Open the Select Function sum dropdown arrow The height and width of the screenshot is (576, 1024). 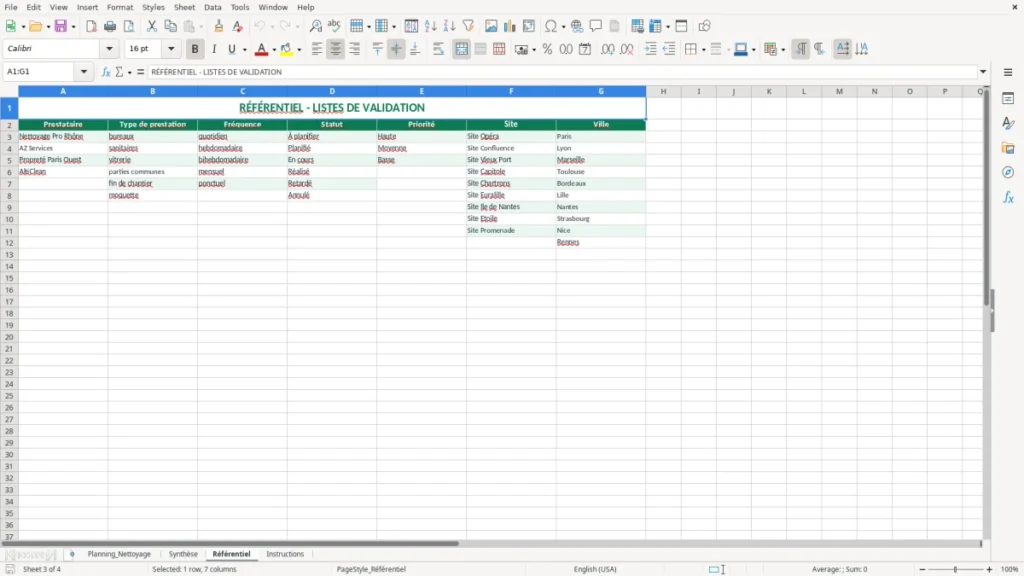[x=129, y=72]
